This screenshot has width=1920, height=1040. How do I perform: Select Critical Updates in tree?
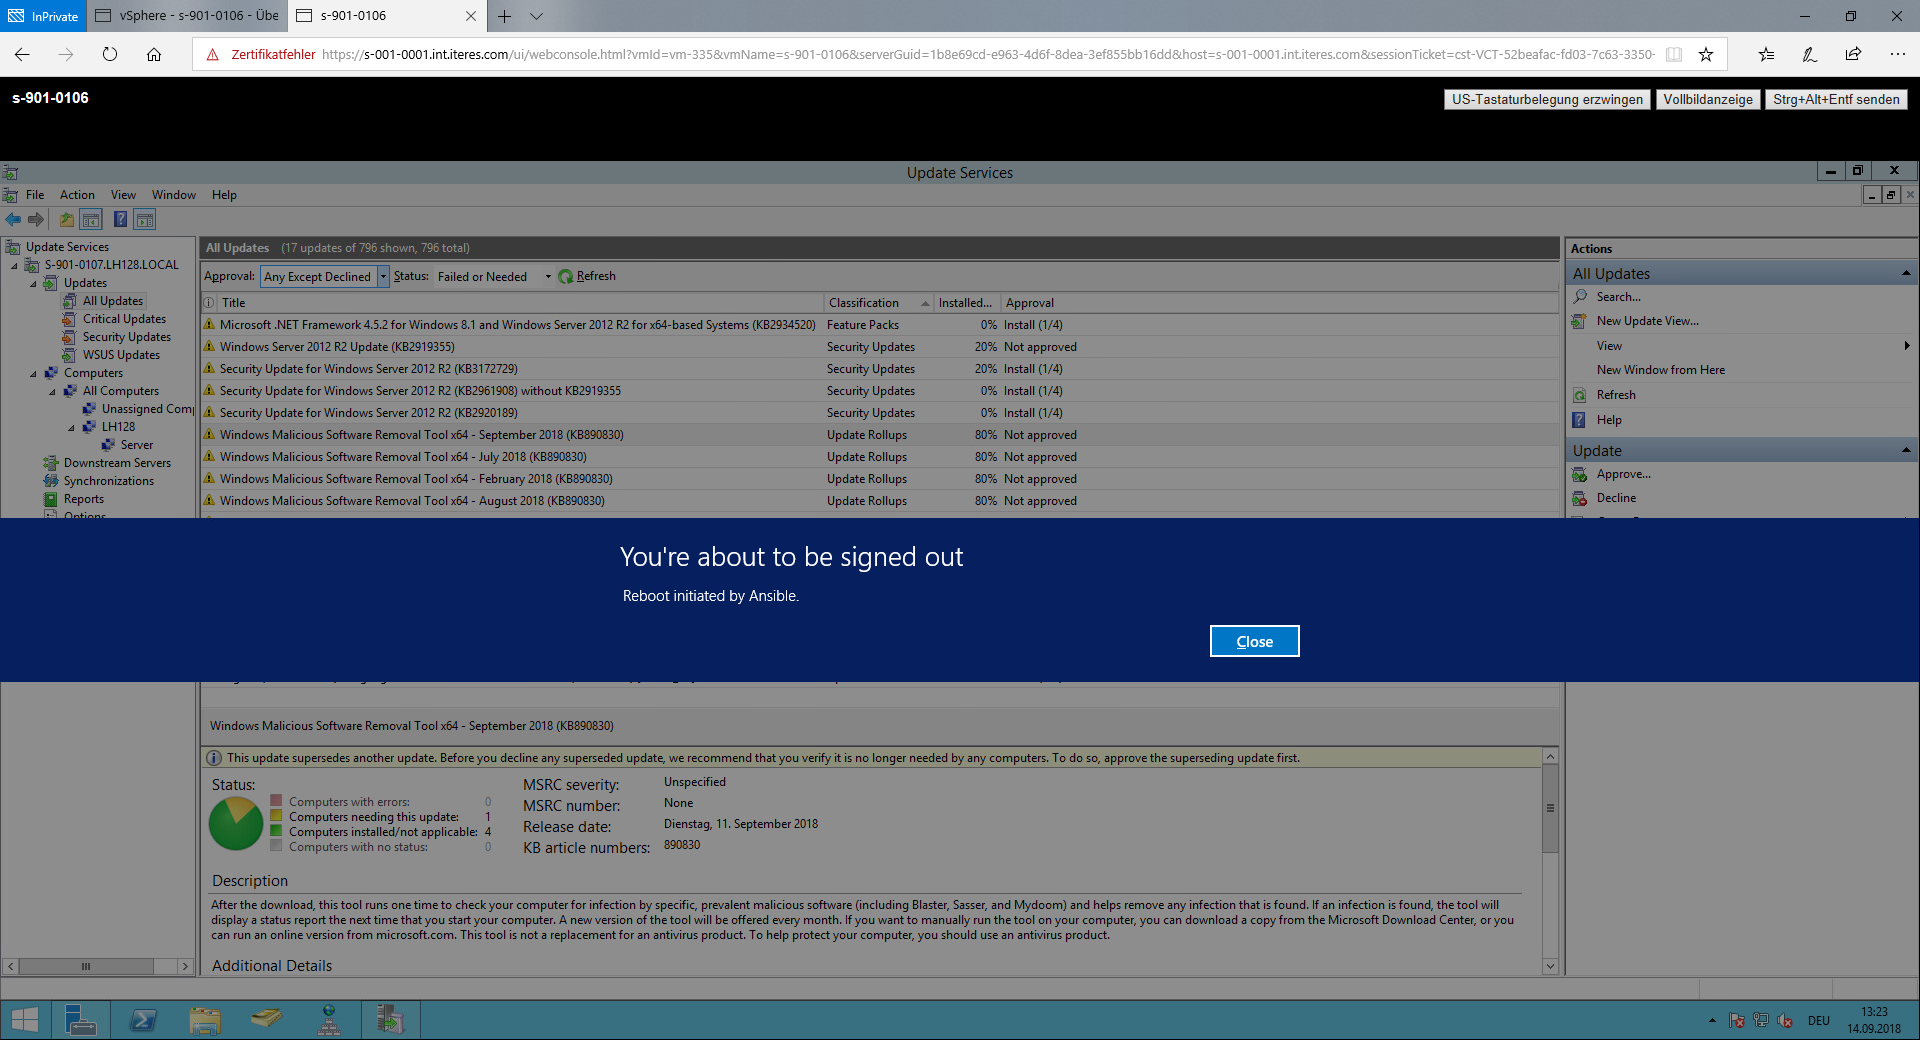(124, 320)
